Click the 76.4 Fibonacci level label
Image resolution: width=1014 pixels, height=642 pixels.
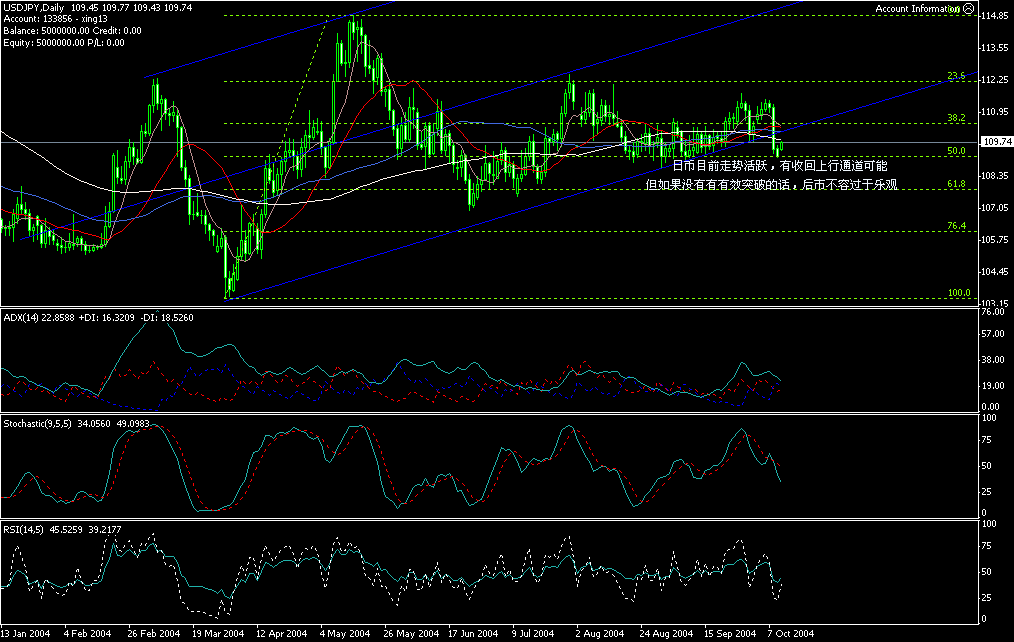(x=956, y=226)
